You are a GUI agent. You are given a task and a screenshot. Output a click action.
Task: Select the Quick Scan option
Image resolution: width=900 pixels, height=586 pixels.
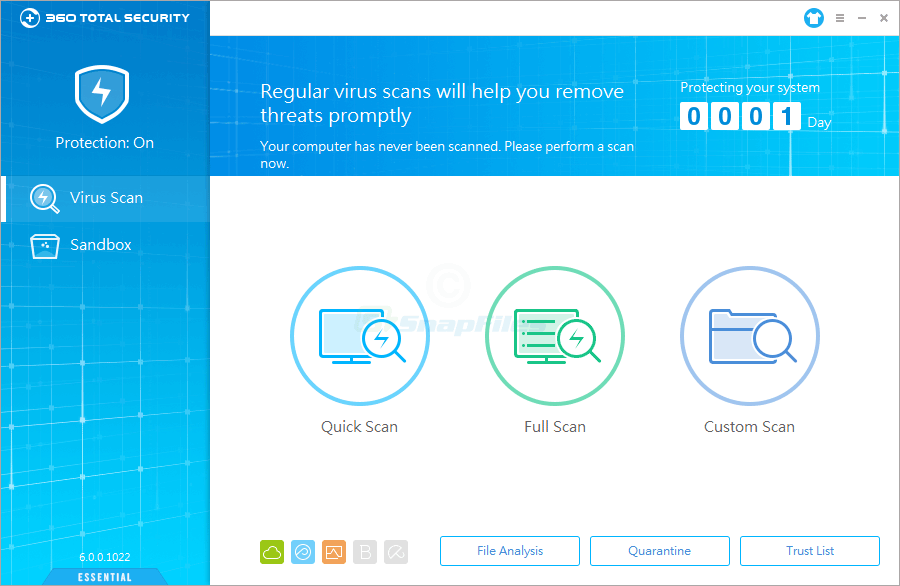[359, 336]
